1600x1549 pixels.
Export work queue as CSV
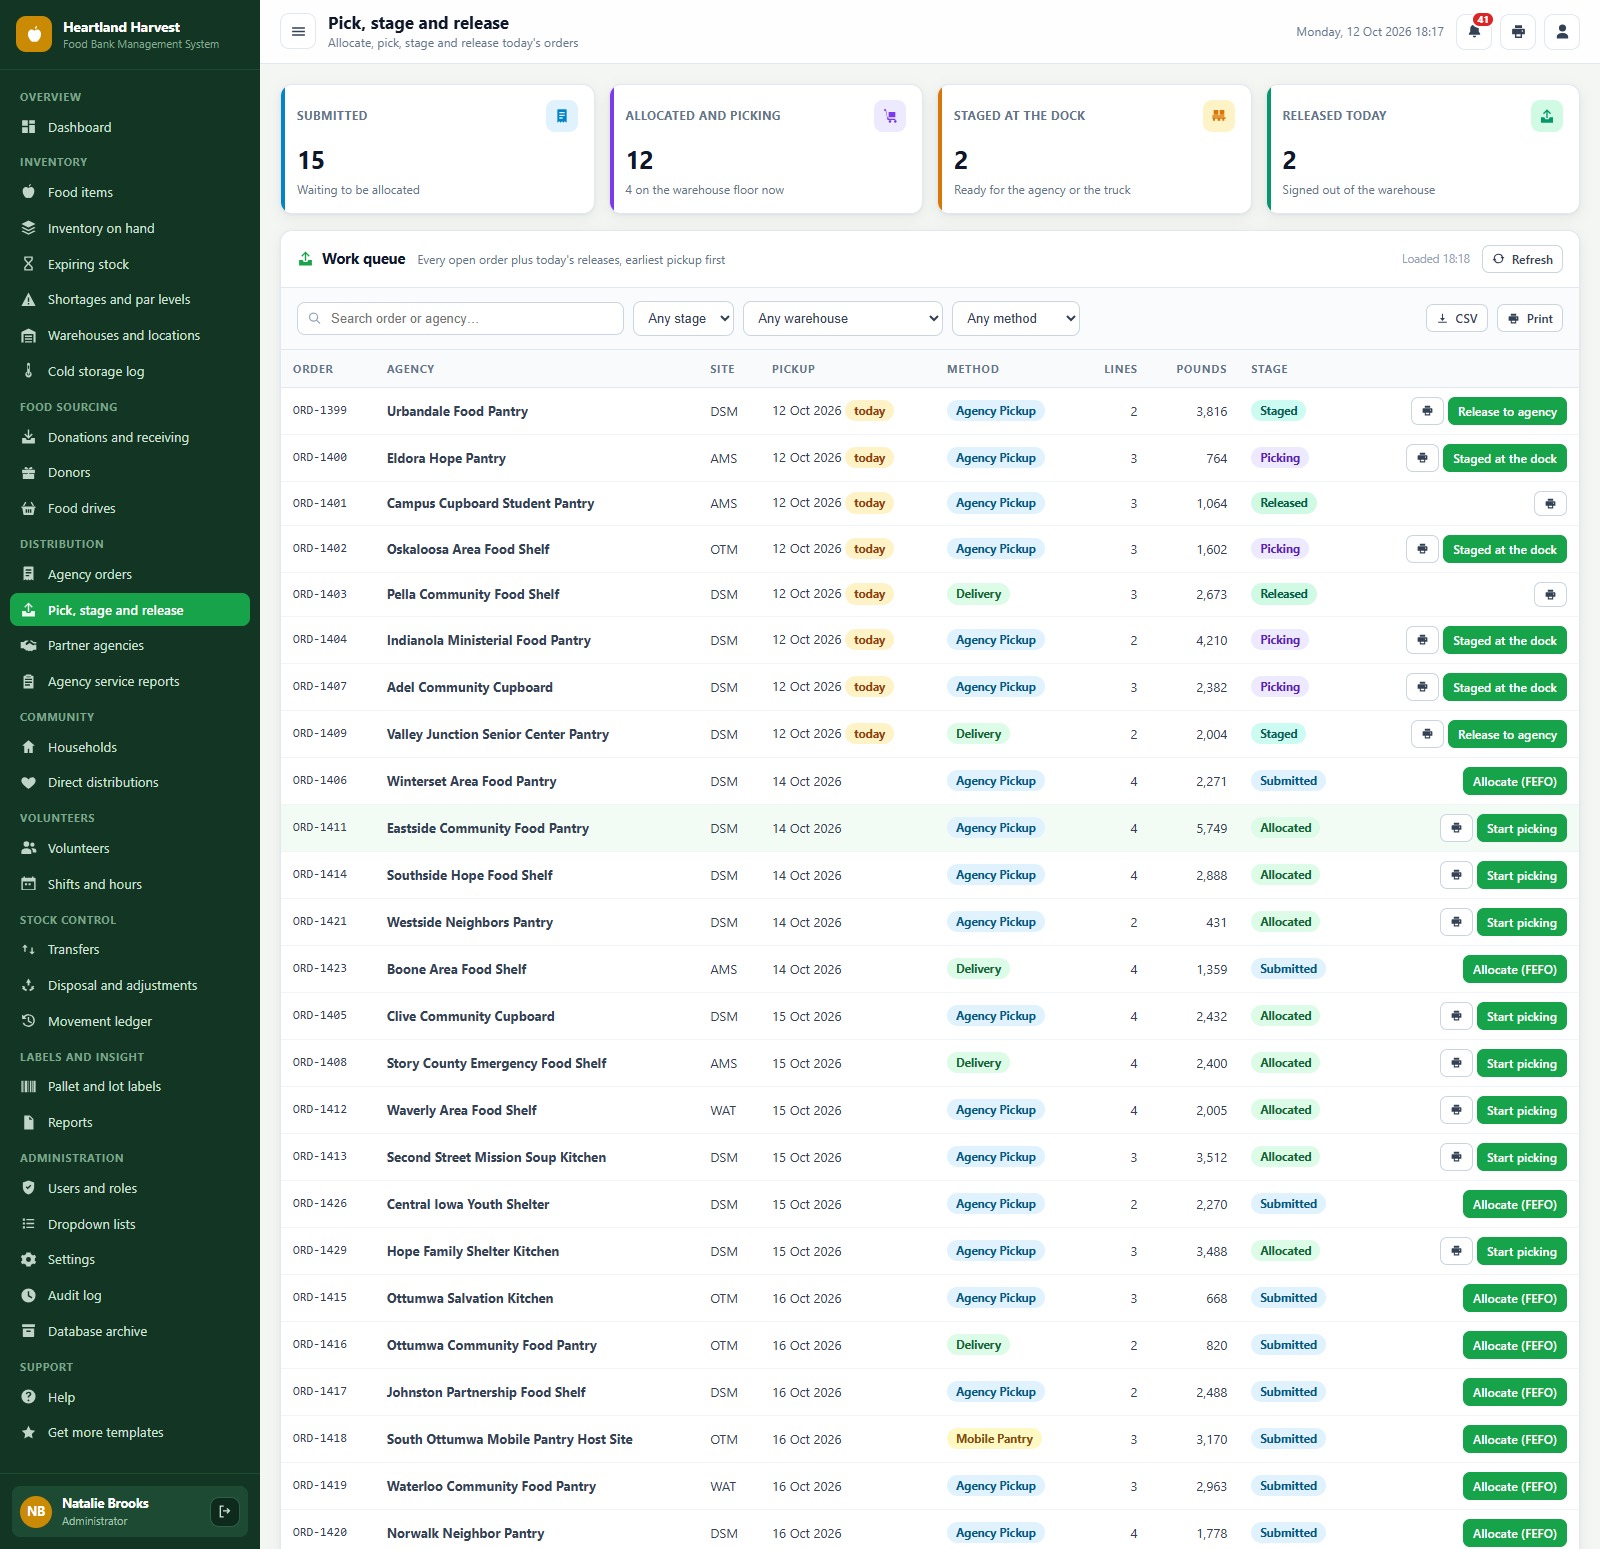click(x=1457, y=318)
